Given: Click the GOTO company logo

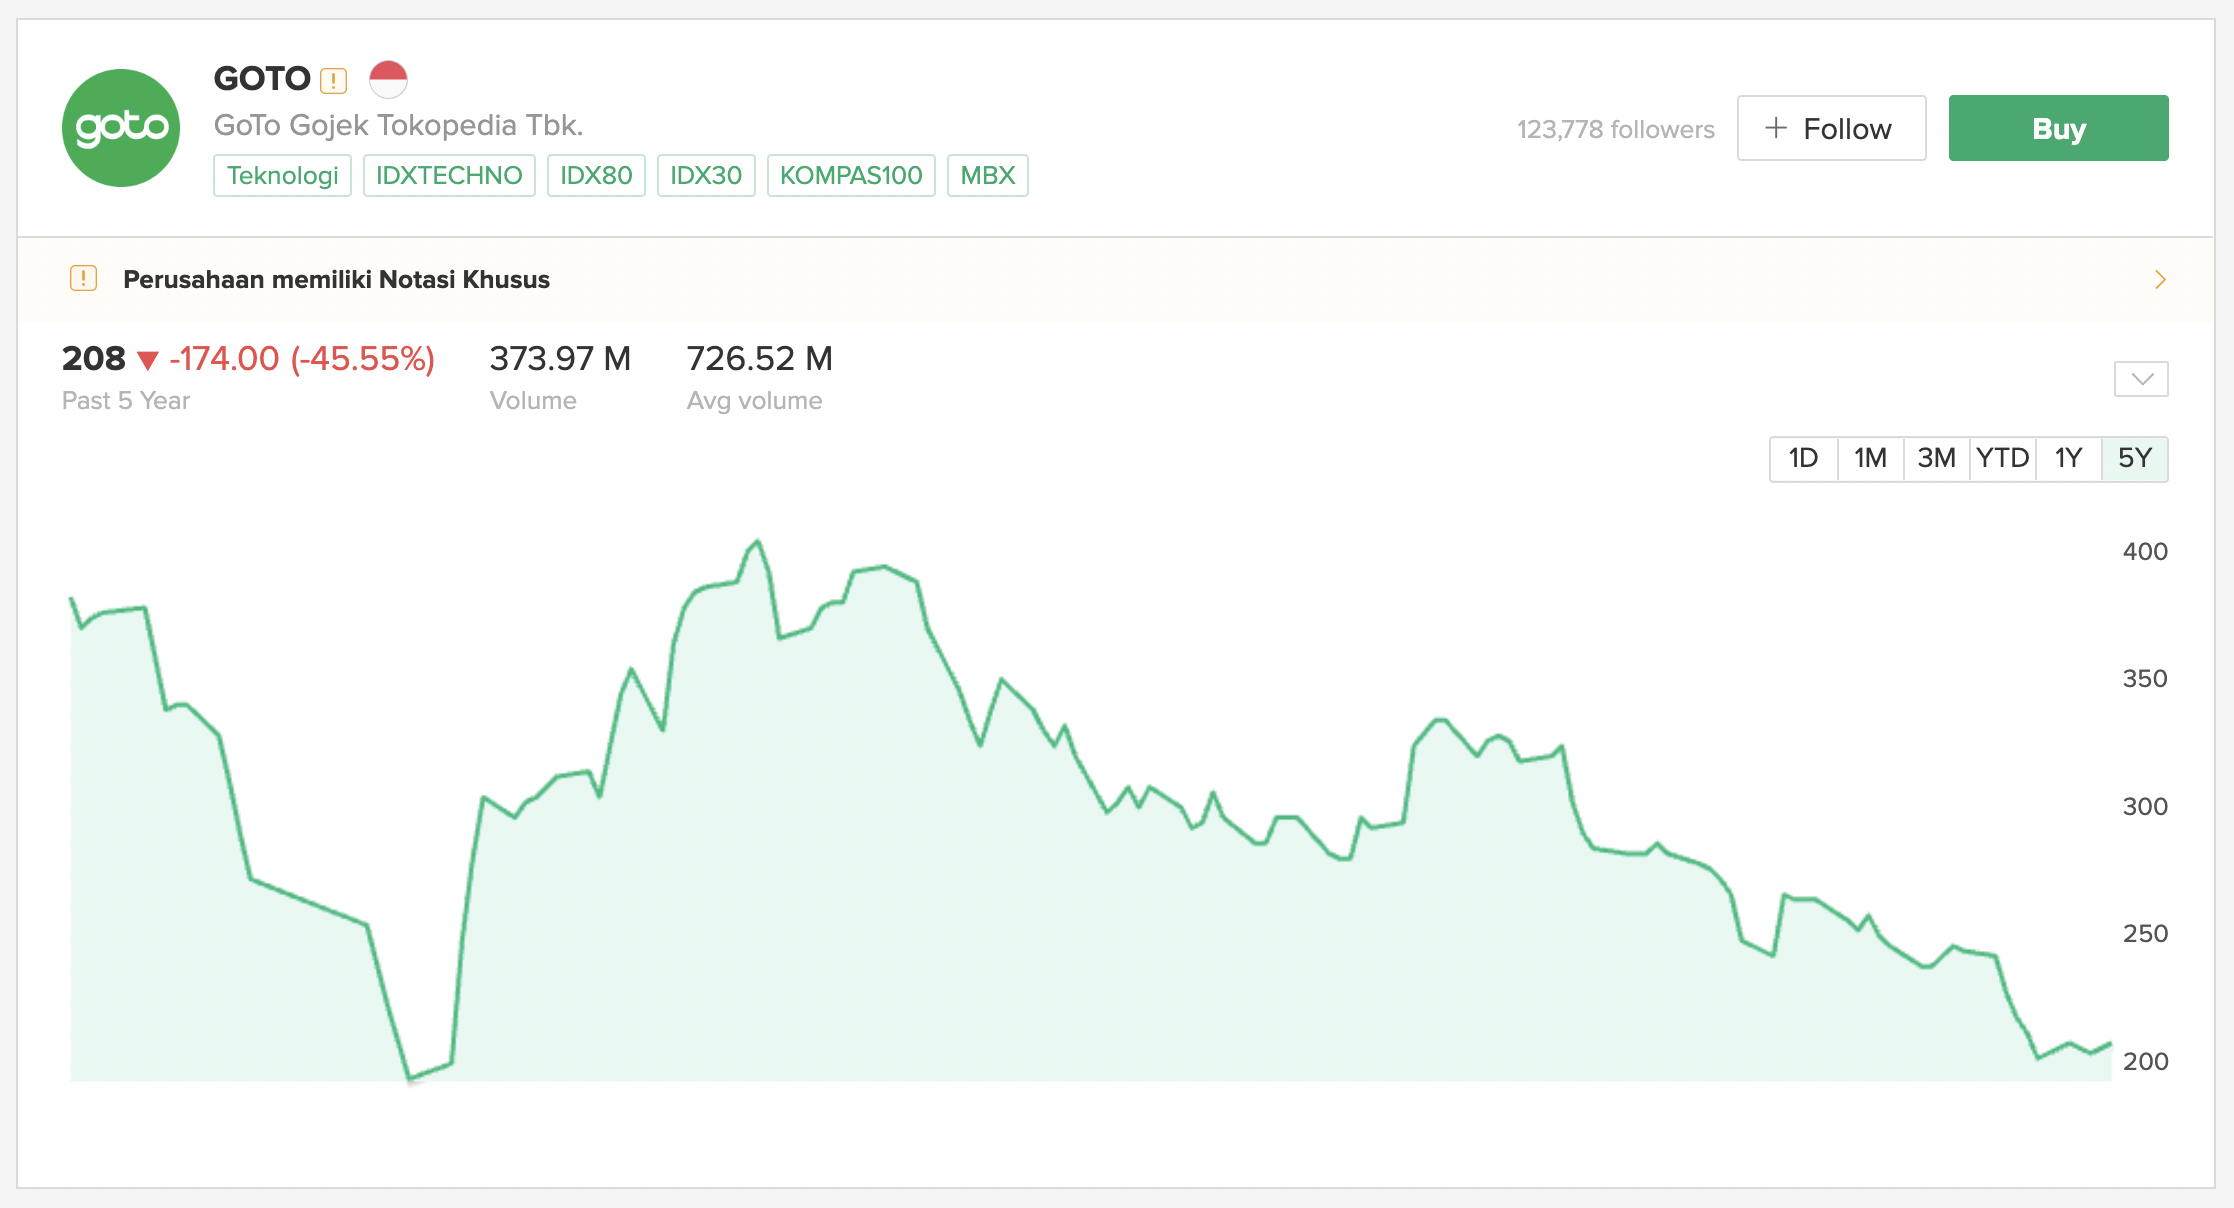Looking at the screenshot, I should [x=120, y=128].
